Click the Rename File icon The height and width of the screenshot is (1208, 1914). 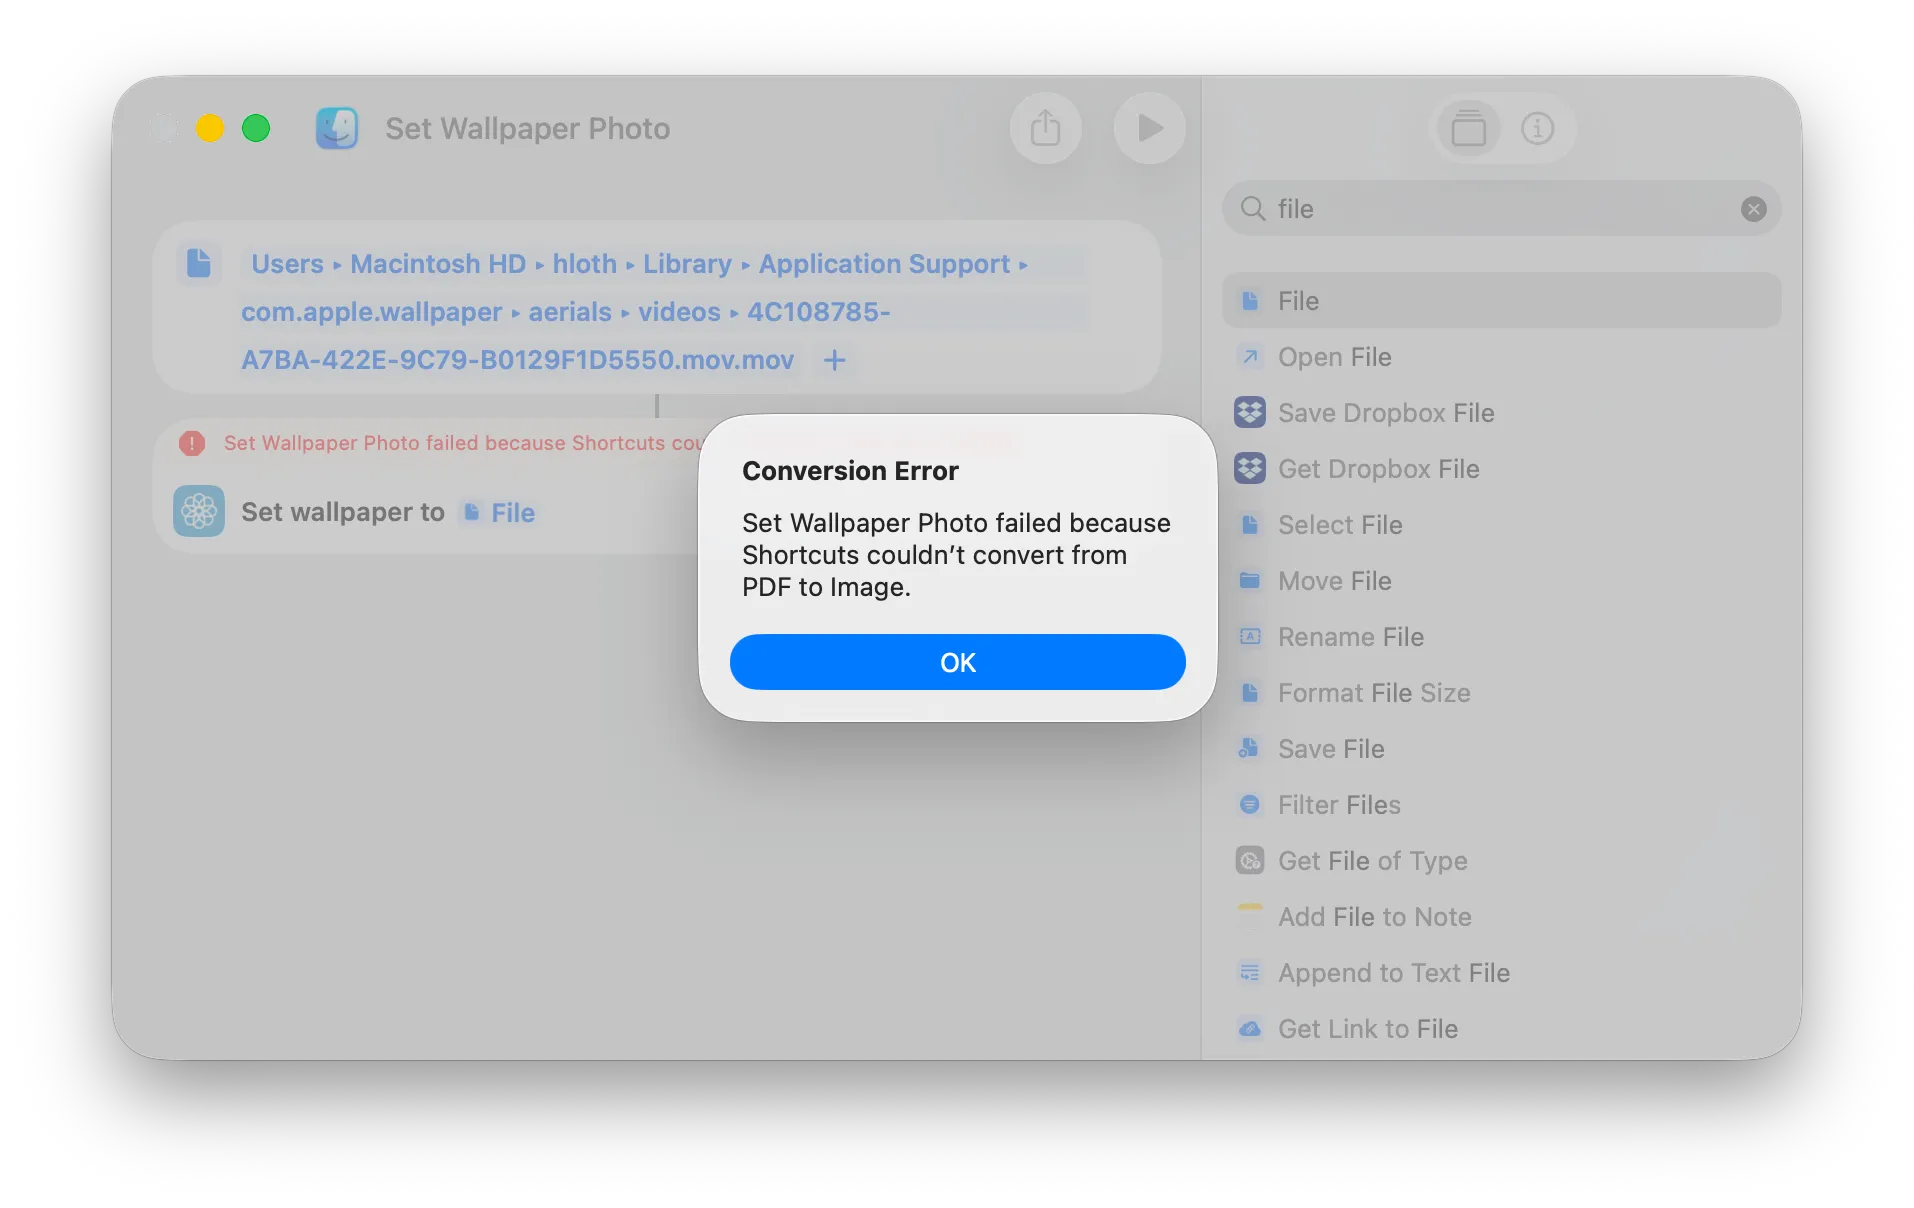(1249, 637)
